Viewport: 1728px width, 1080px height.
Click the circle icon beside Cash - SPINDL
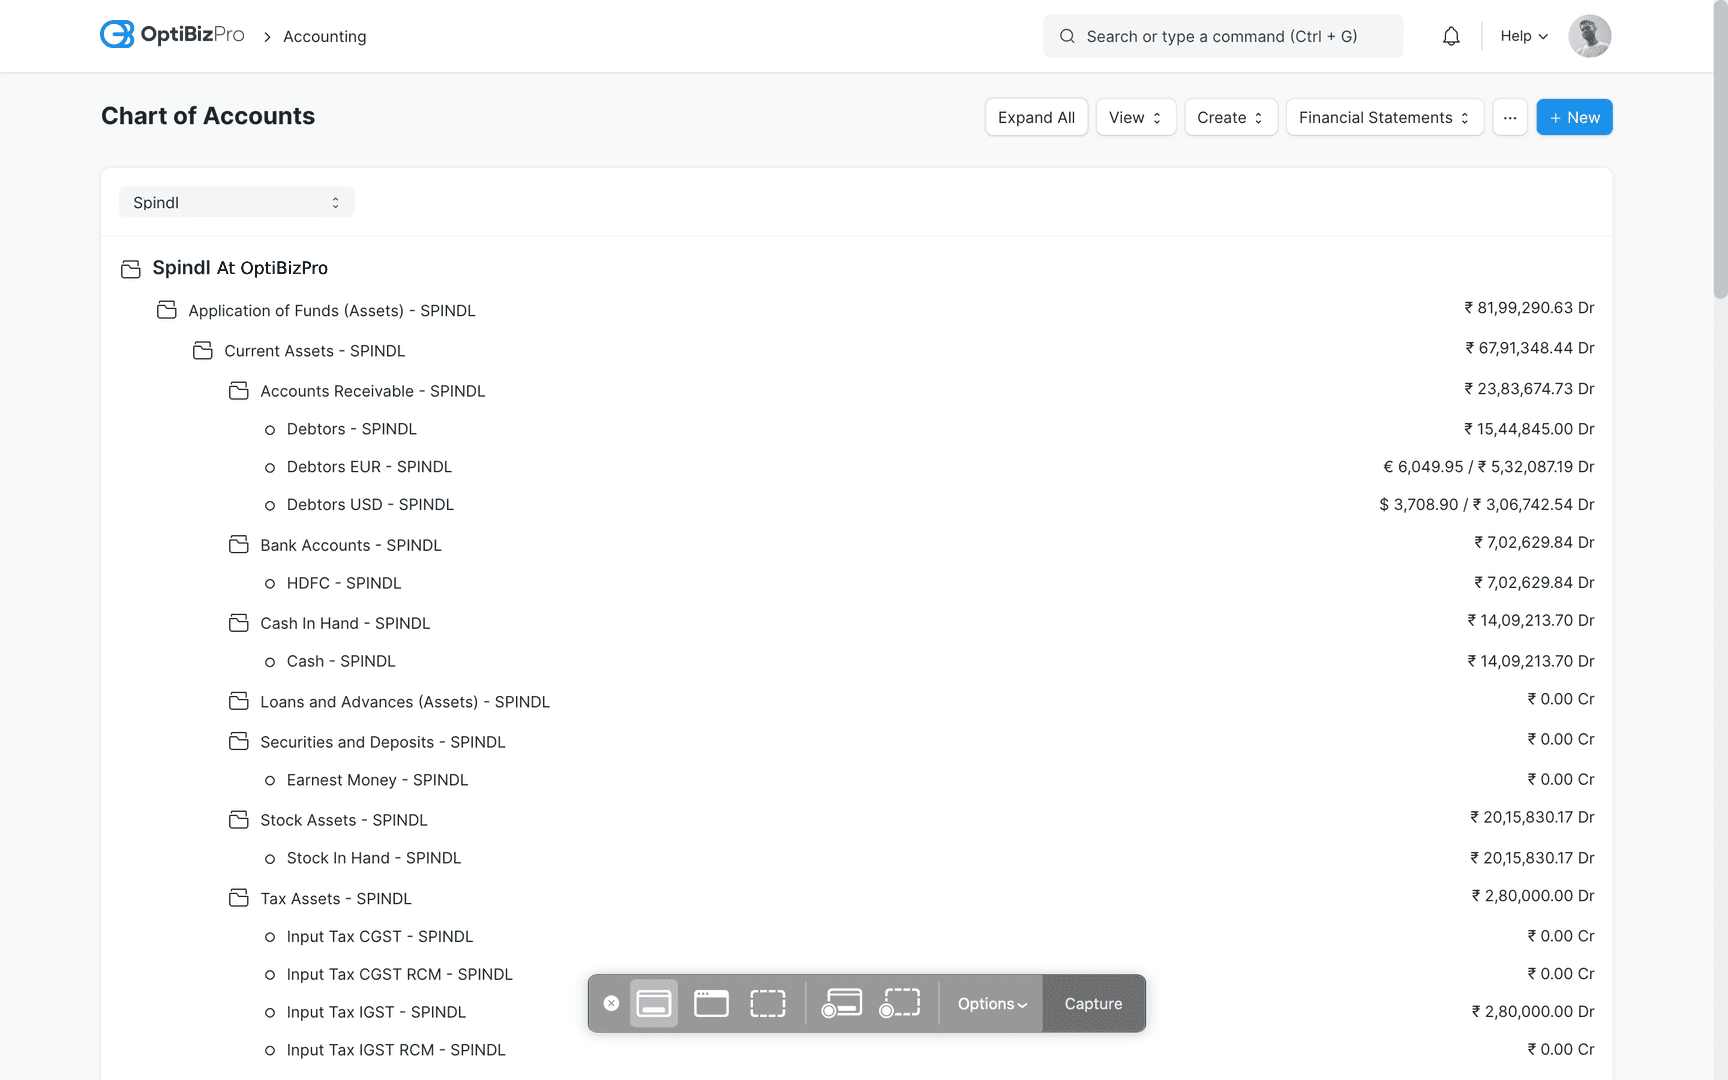[x=270, y=661]
